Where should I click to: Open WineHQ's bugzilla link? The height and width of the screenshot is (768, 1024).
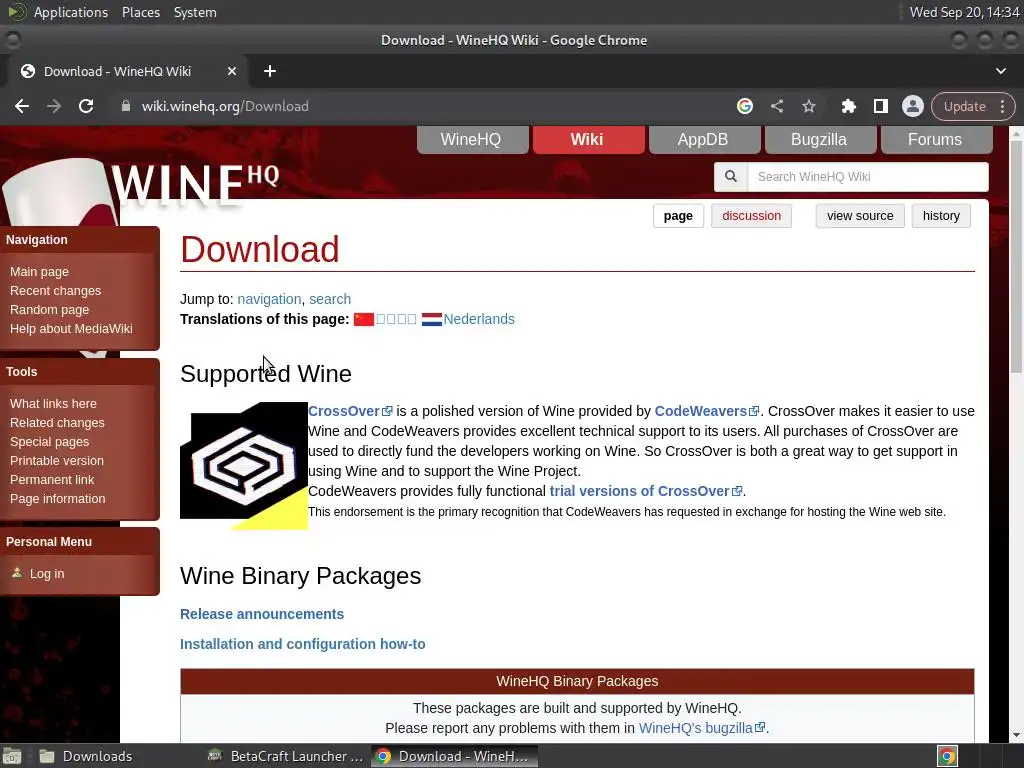pos(701,728)
